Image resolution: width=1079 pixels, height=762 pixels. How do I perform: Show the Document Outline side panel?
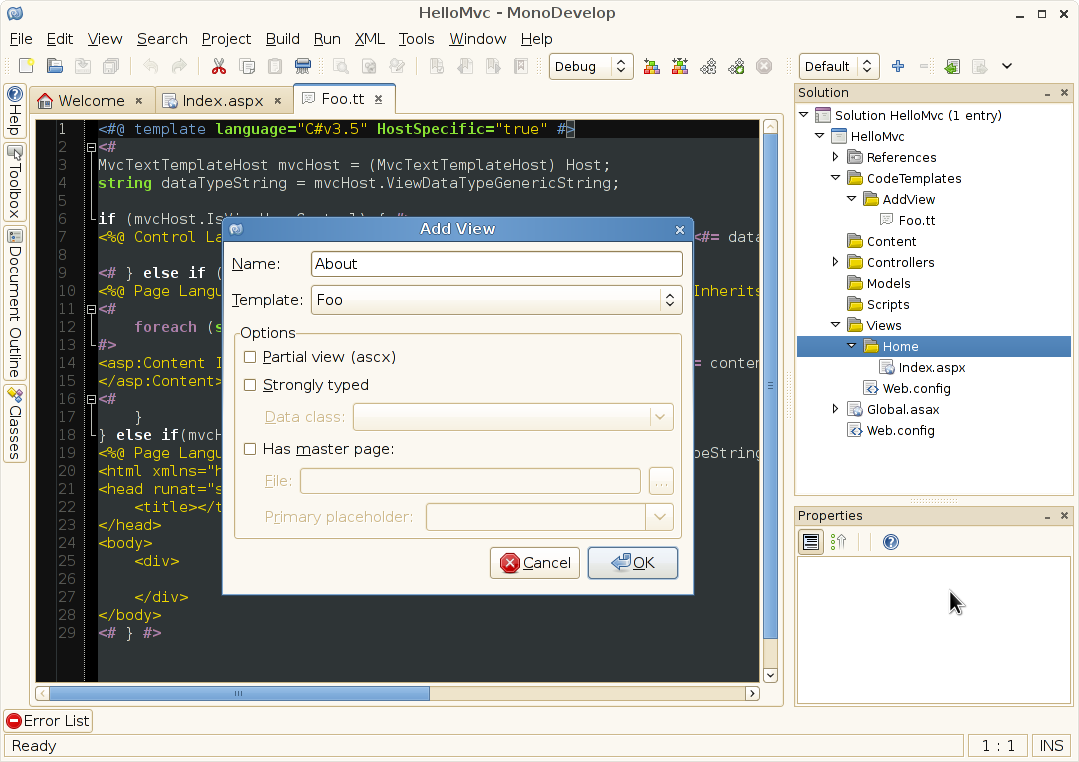[x=14, y=303]
